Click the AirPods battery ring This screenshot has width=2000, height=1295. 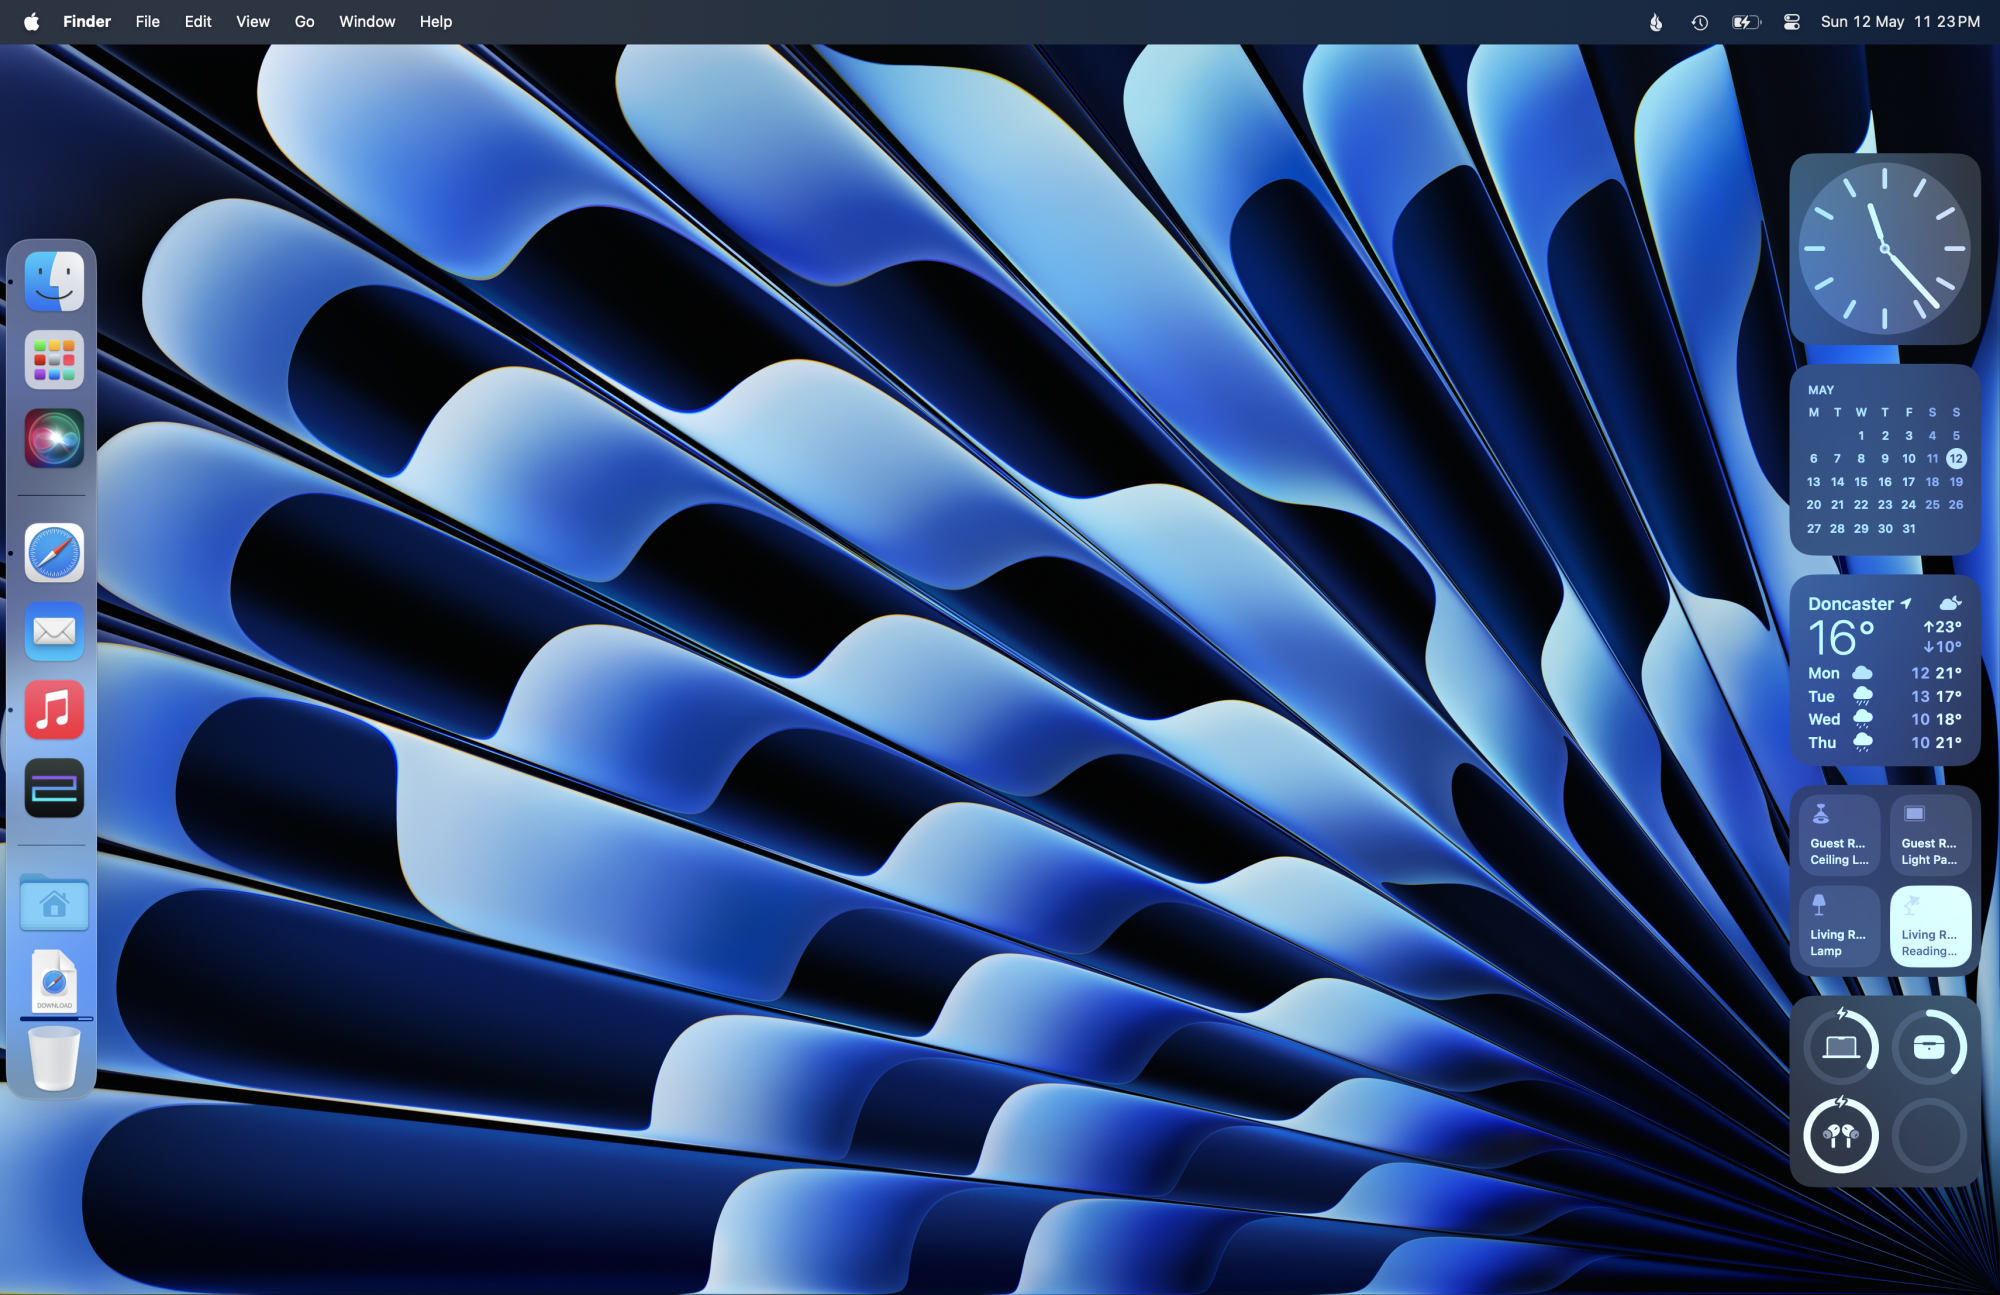pos(1841,1136)
